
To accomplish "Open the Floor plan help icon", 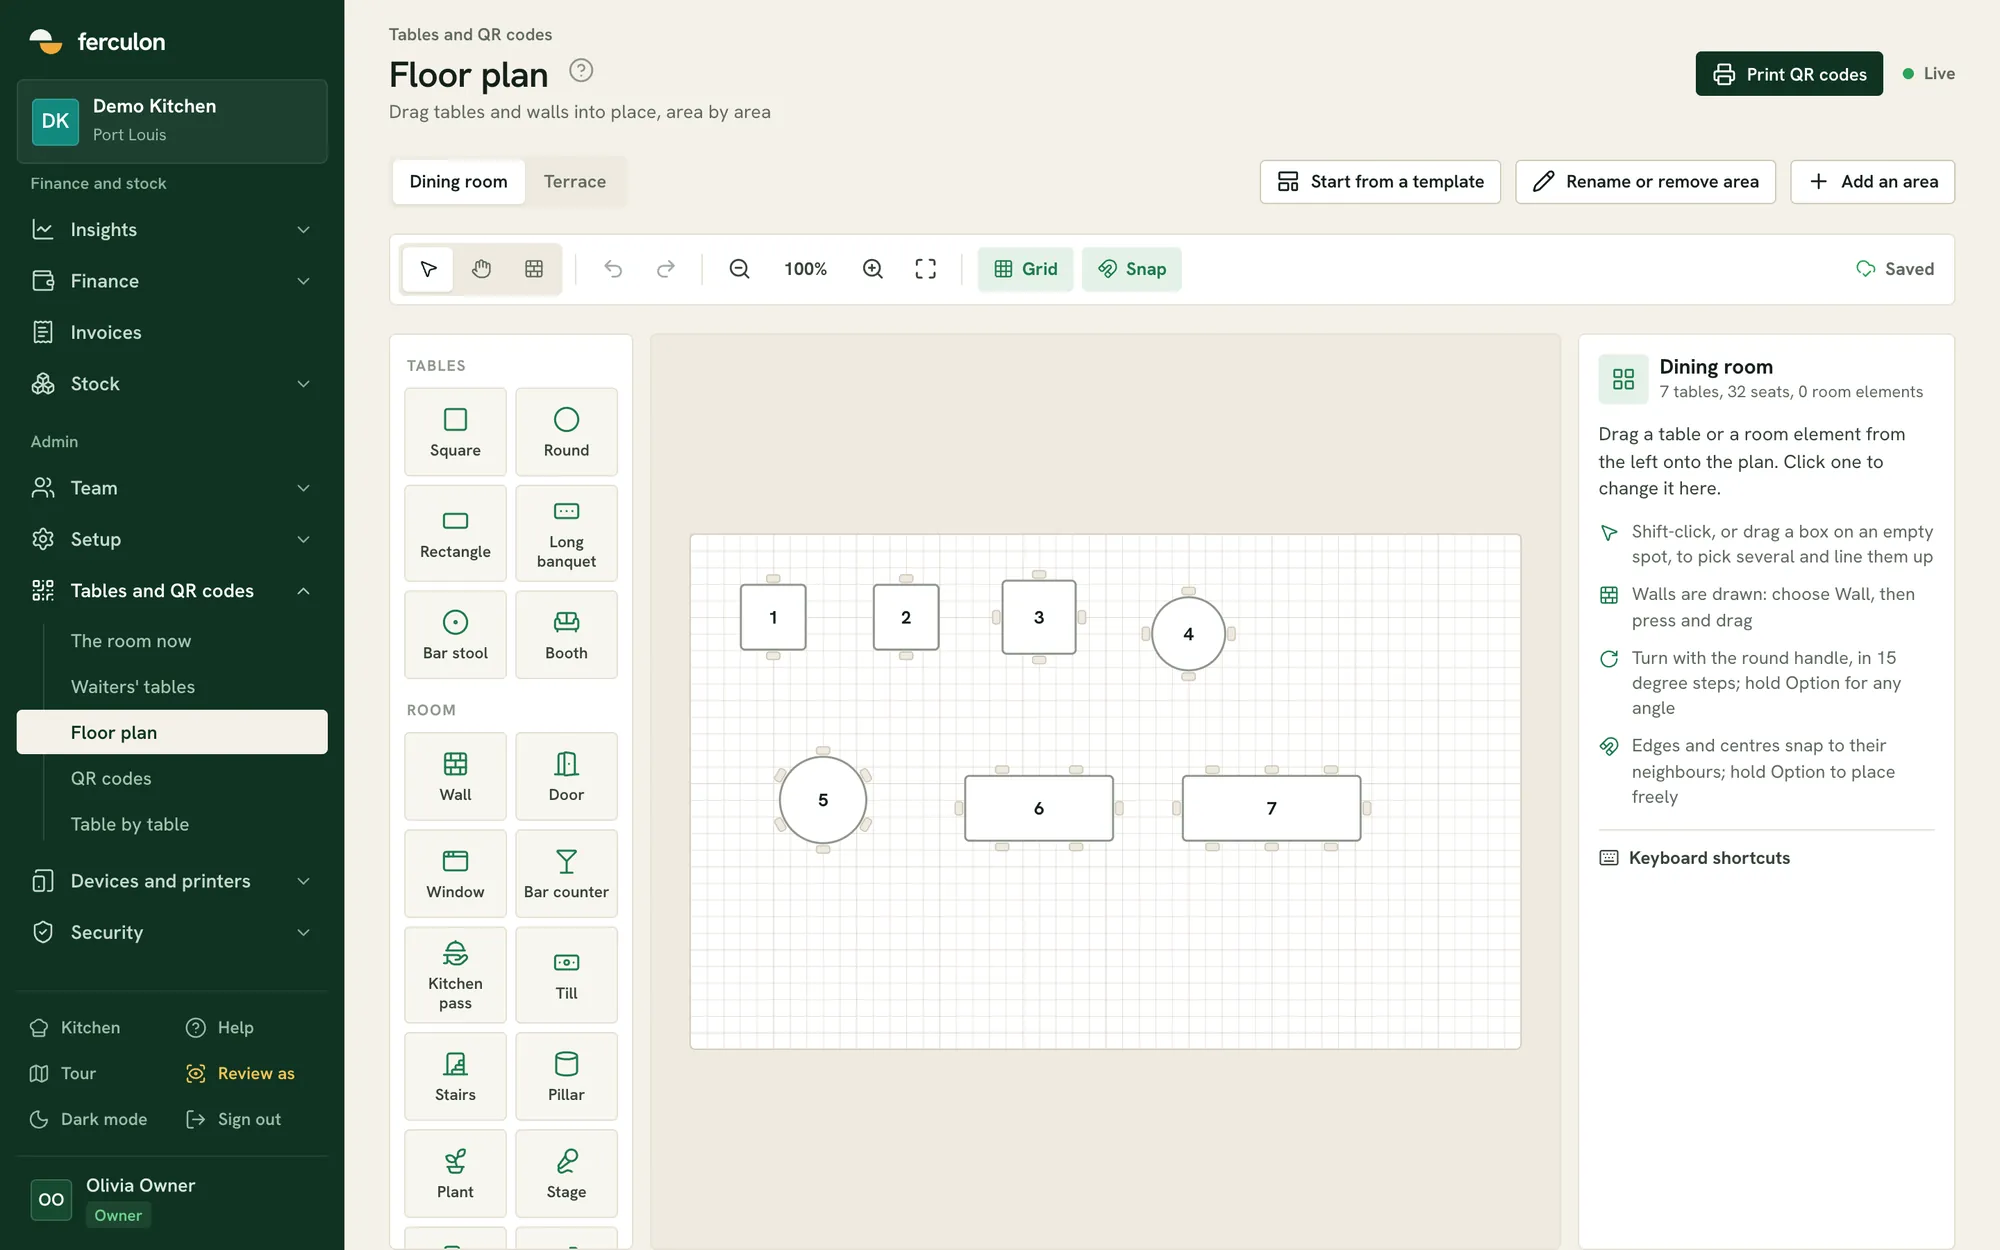I will point(581,71).
